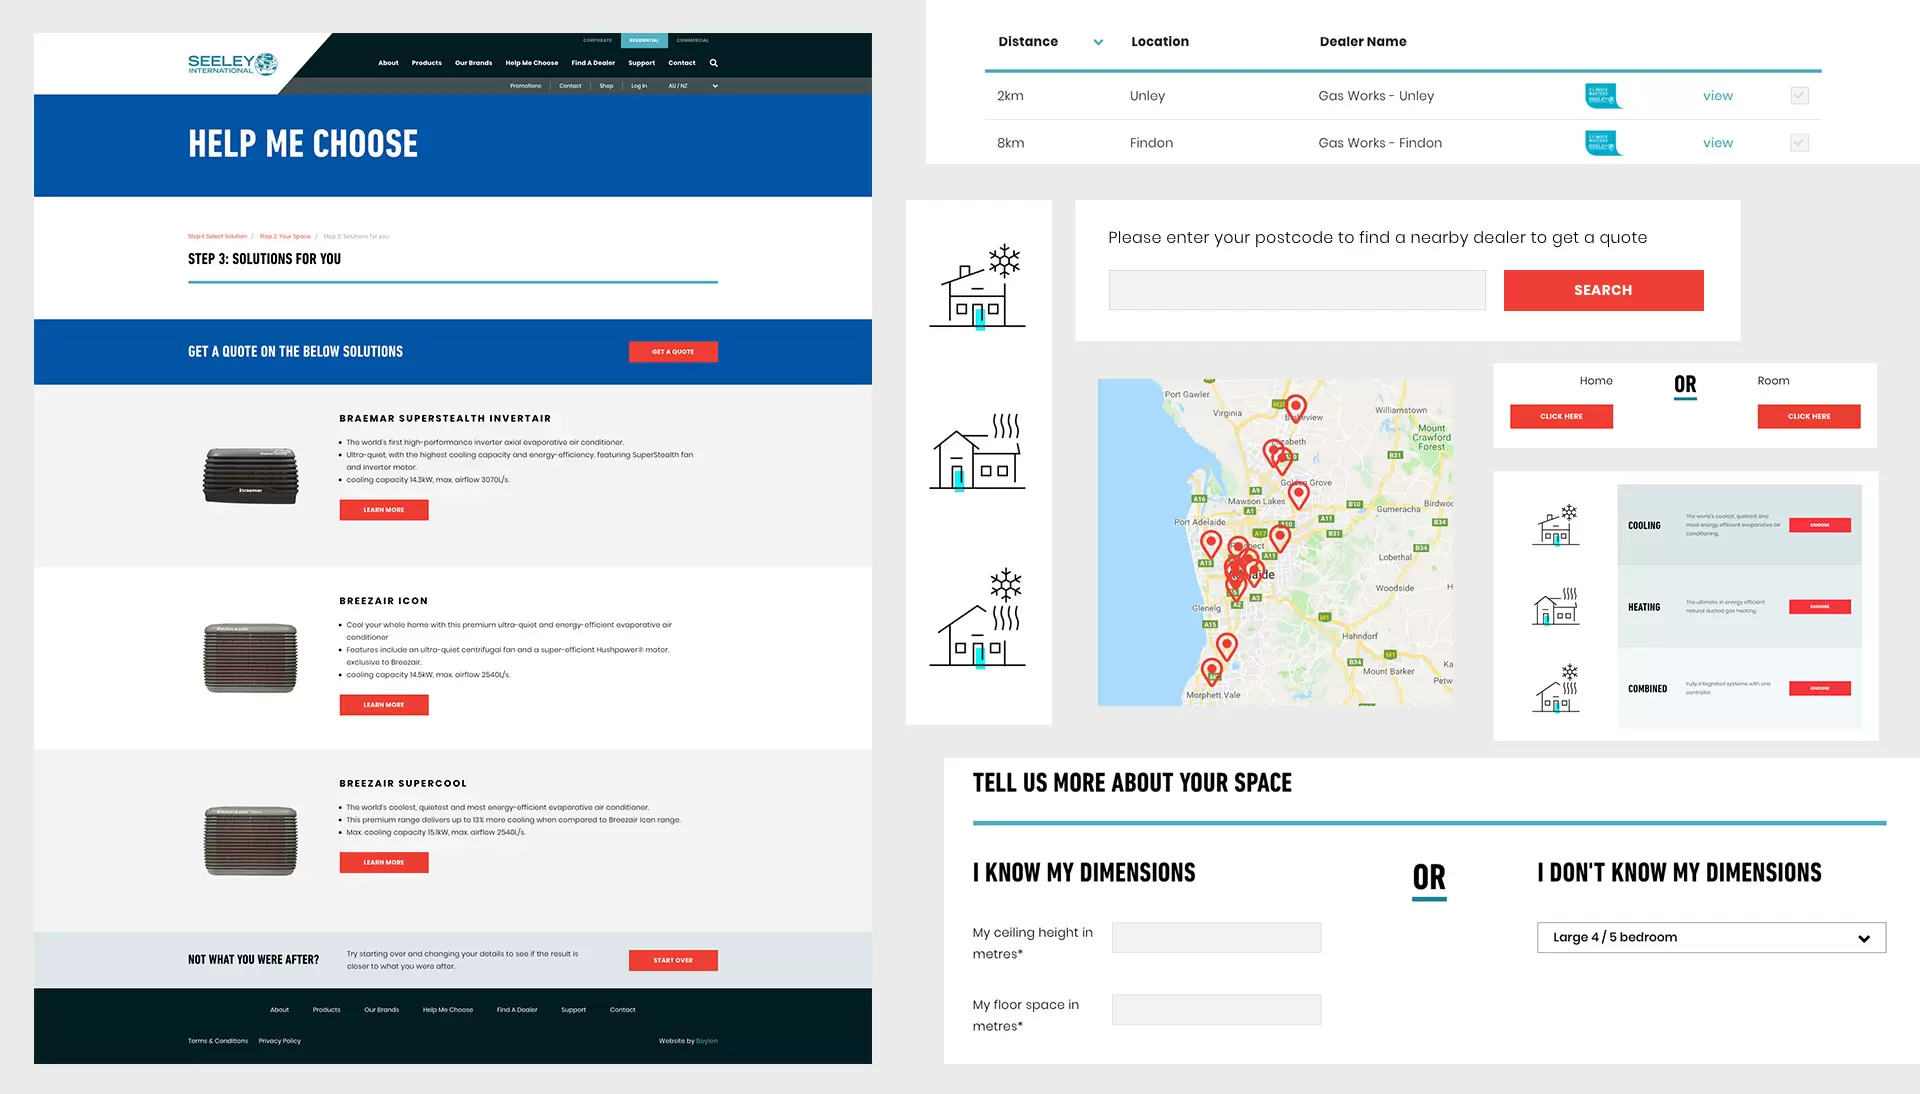Image resolution: width=1920 pixels, height=1094 pixels.
Task: Click the floor space in metres field
Action: (1216, 1009)
